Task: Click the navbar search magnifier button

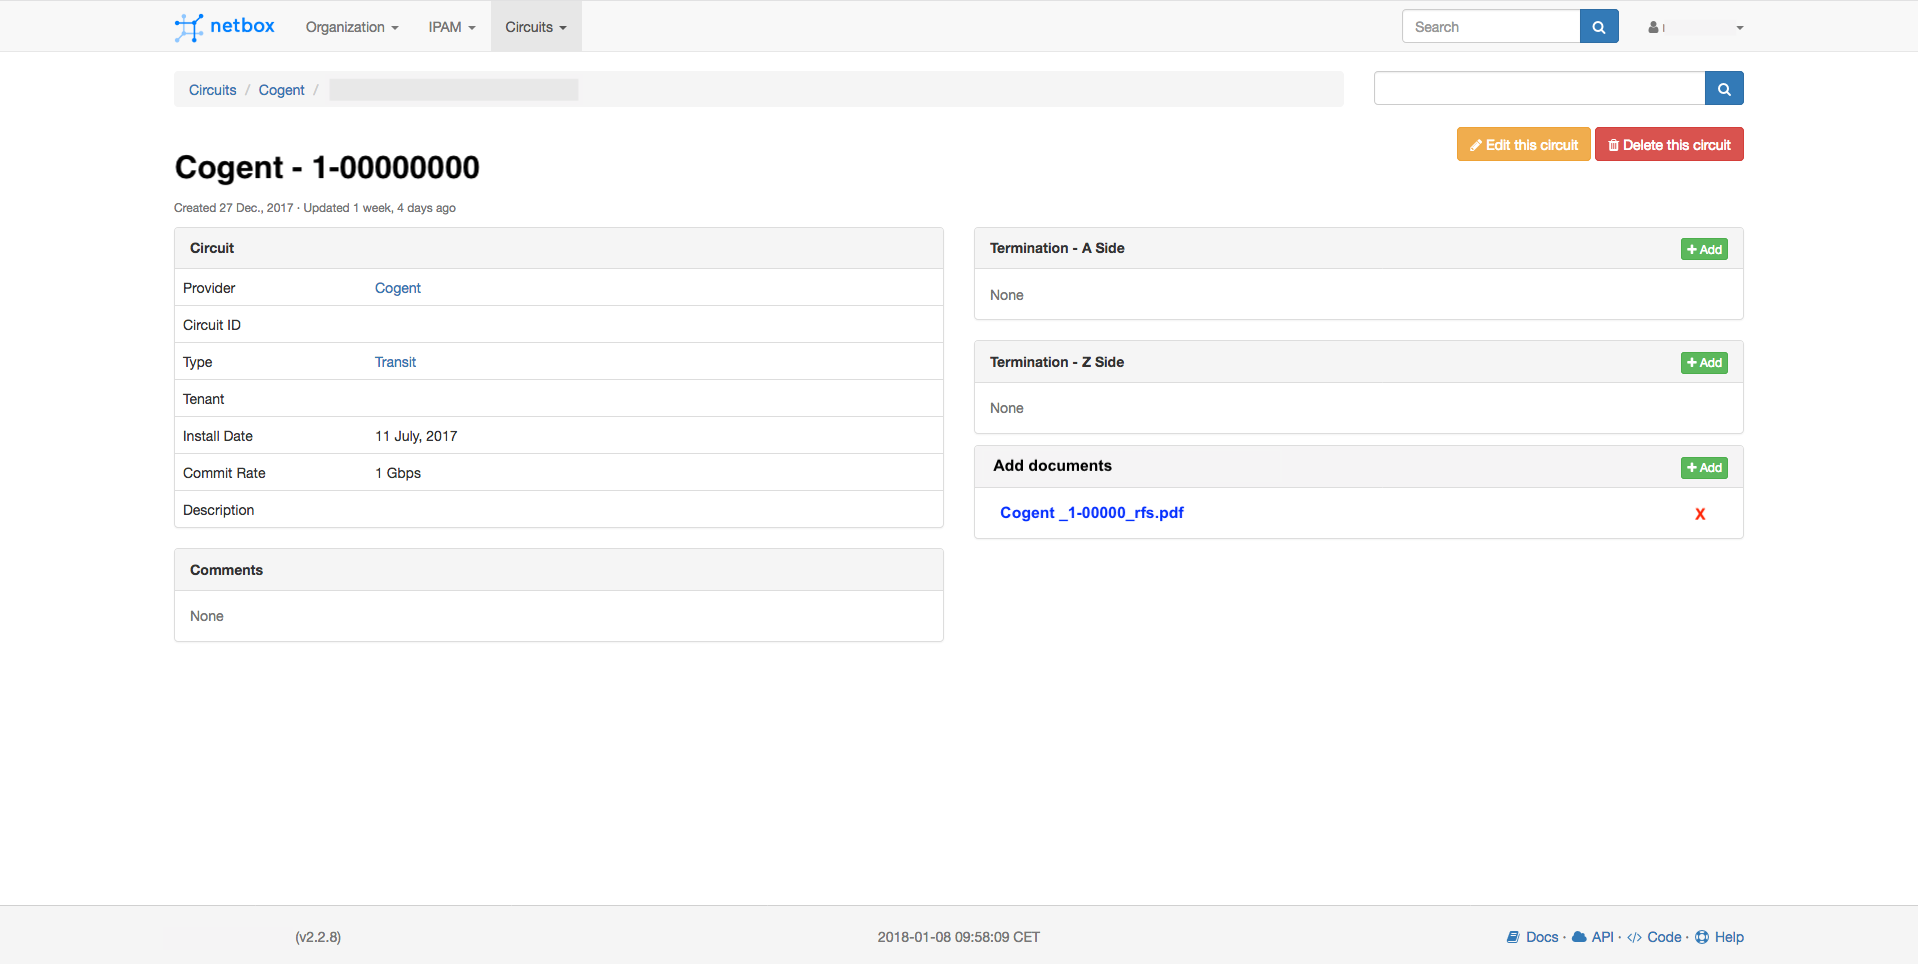Action: tap(1599, 27)
